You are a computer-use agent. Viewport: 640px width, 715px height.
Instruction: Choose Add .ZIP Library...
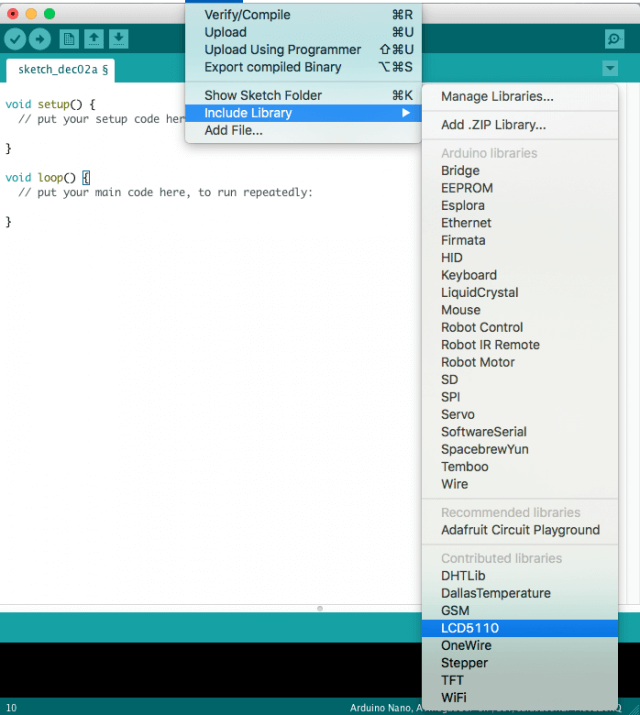520,125
